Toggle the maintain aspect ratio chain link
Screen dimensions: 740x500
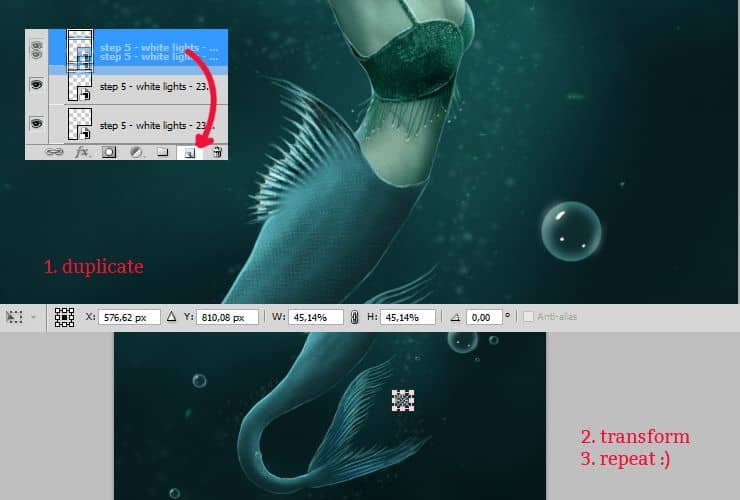354,317
